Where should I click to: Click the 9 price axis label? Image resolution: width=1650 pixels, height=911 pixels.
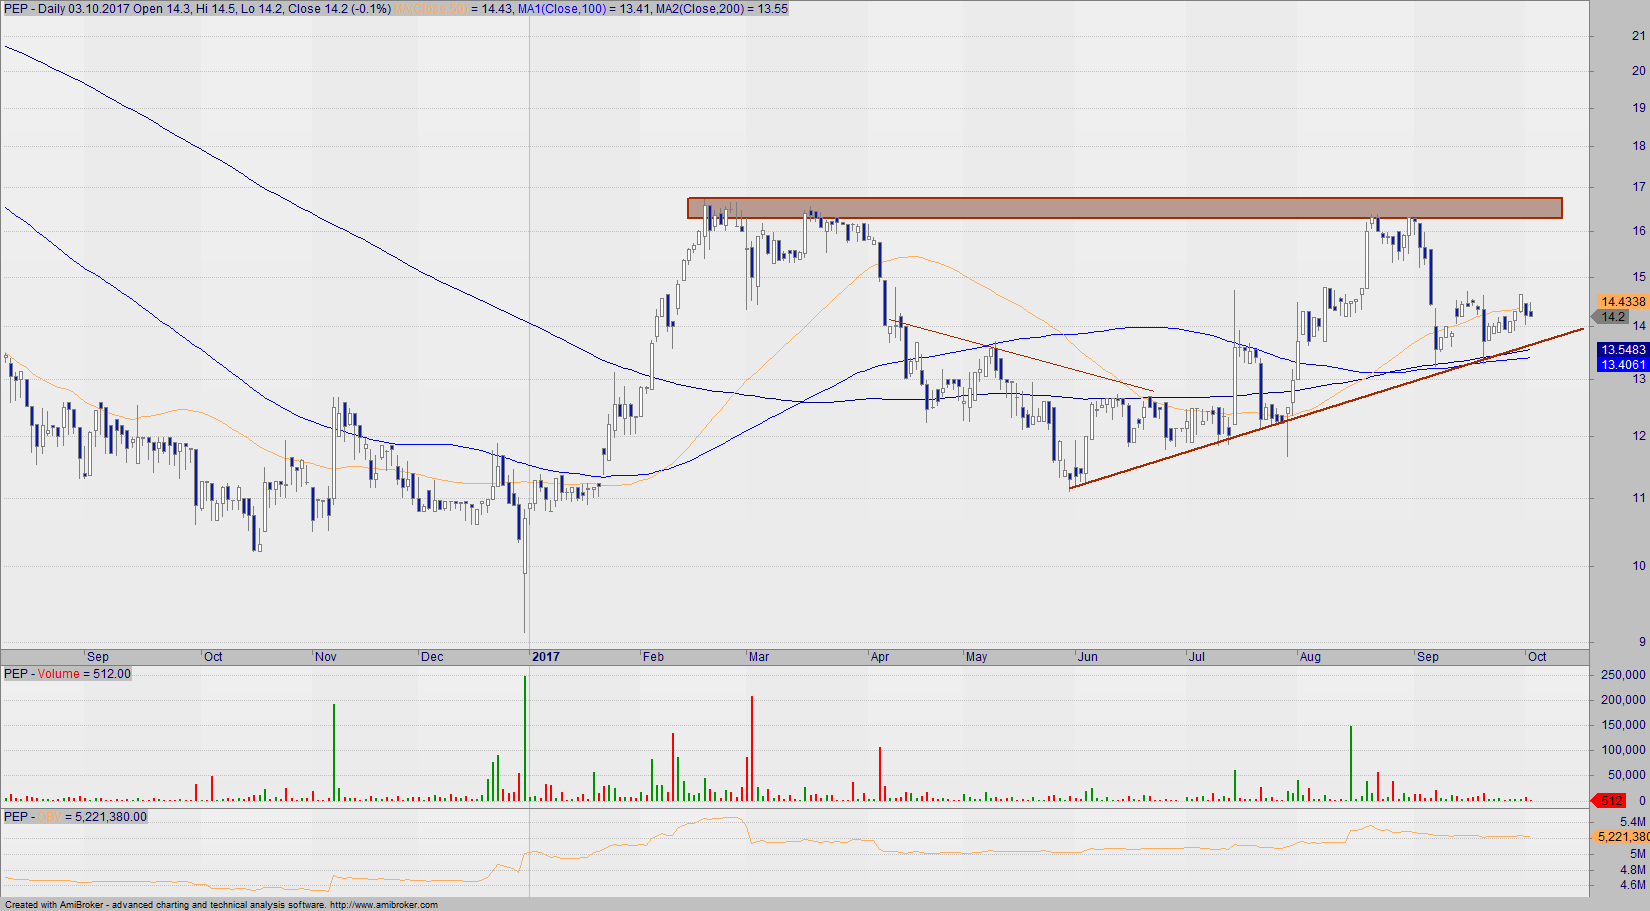1642,642
